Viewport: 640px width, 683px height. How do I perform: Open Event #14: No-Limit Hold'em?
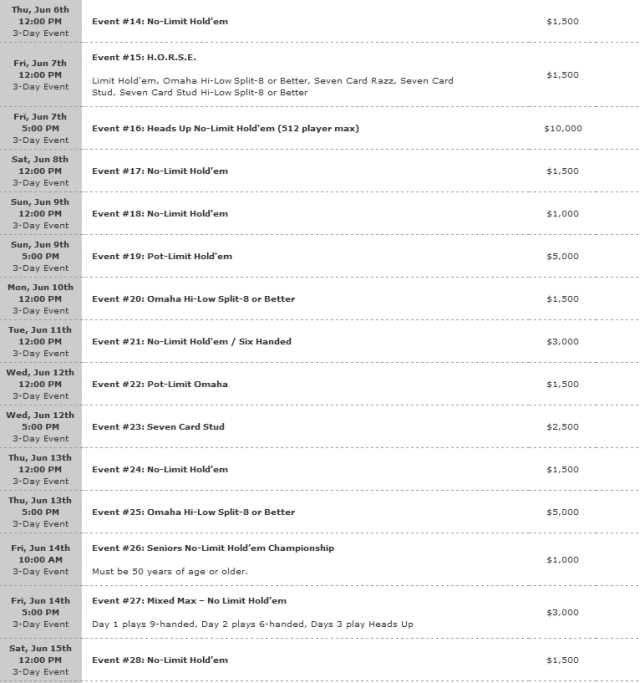[x=160, y=21]
